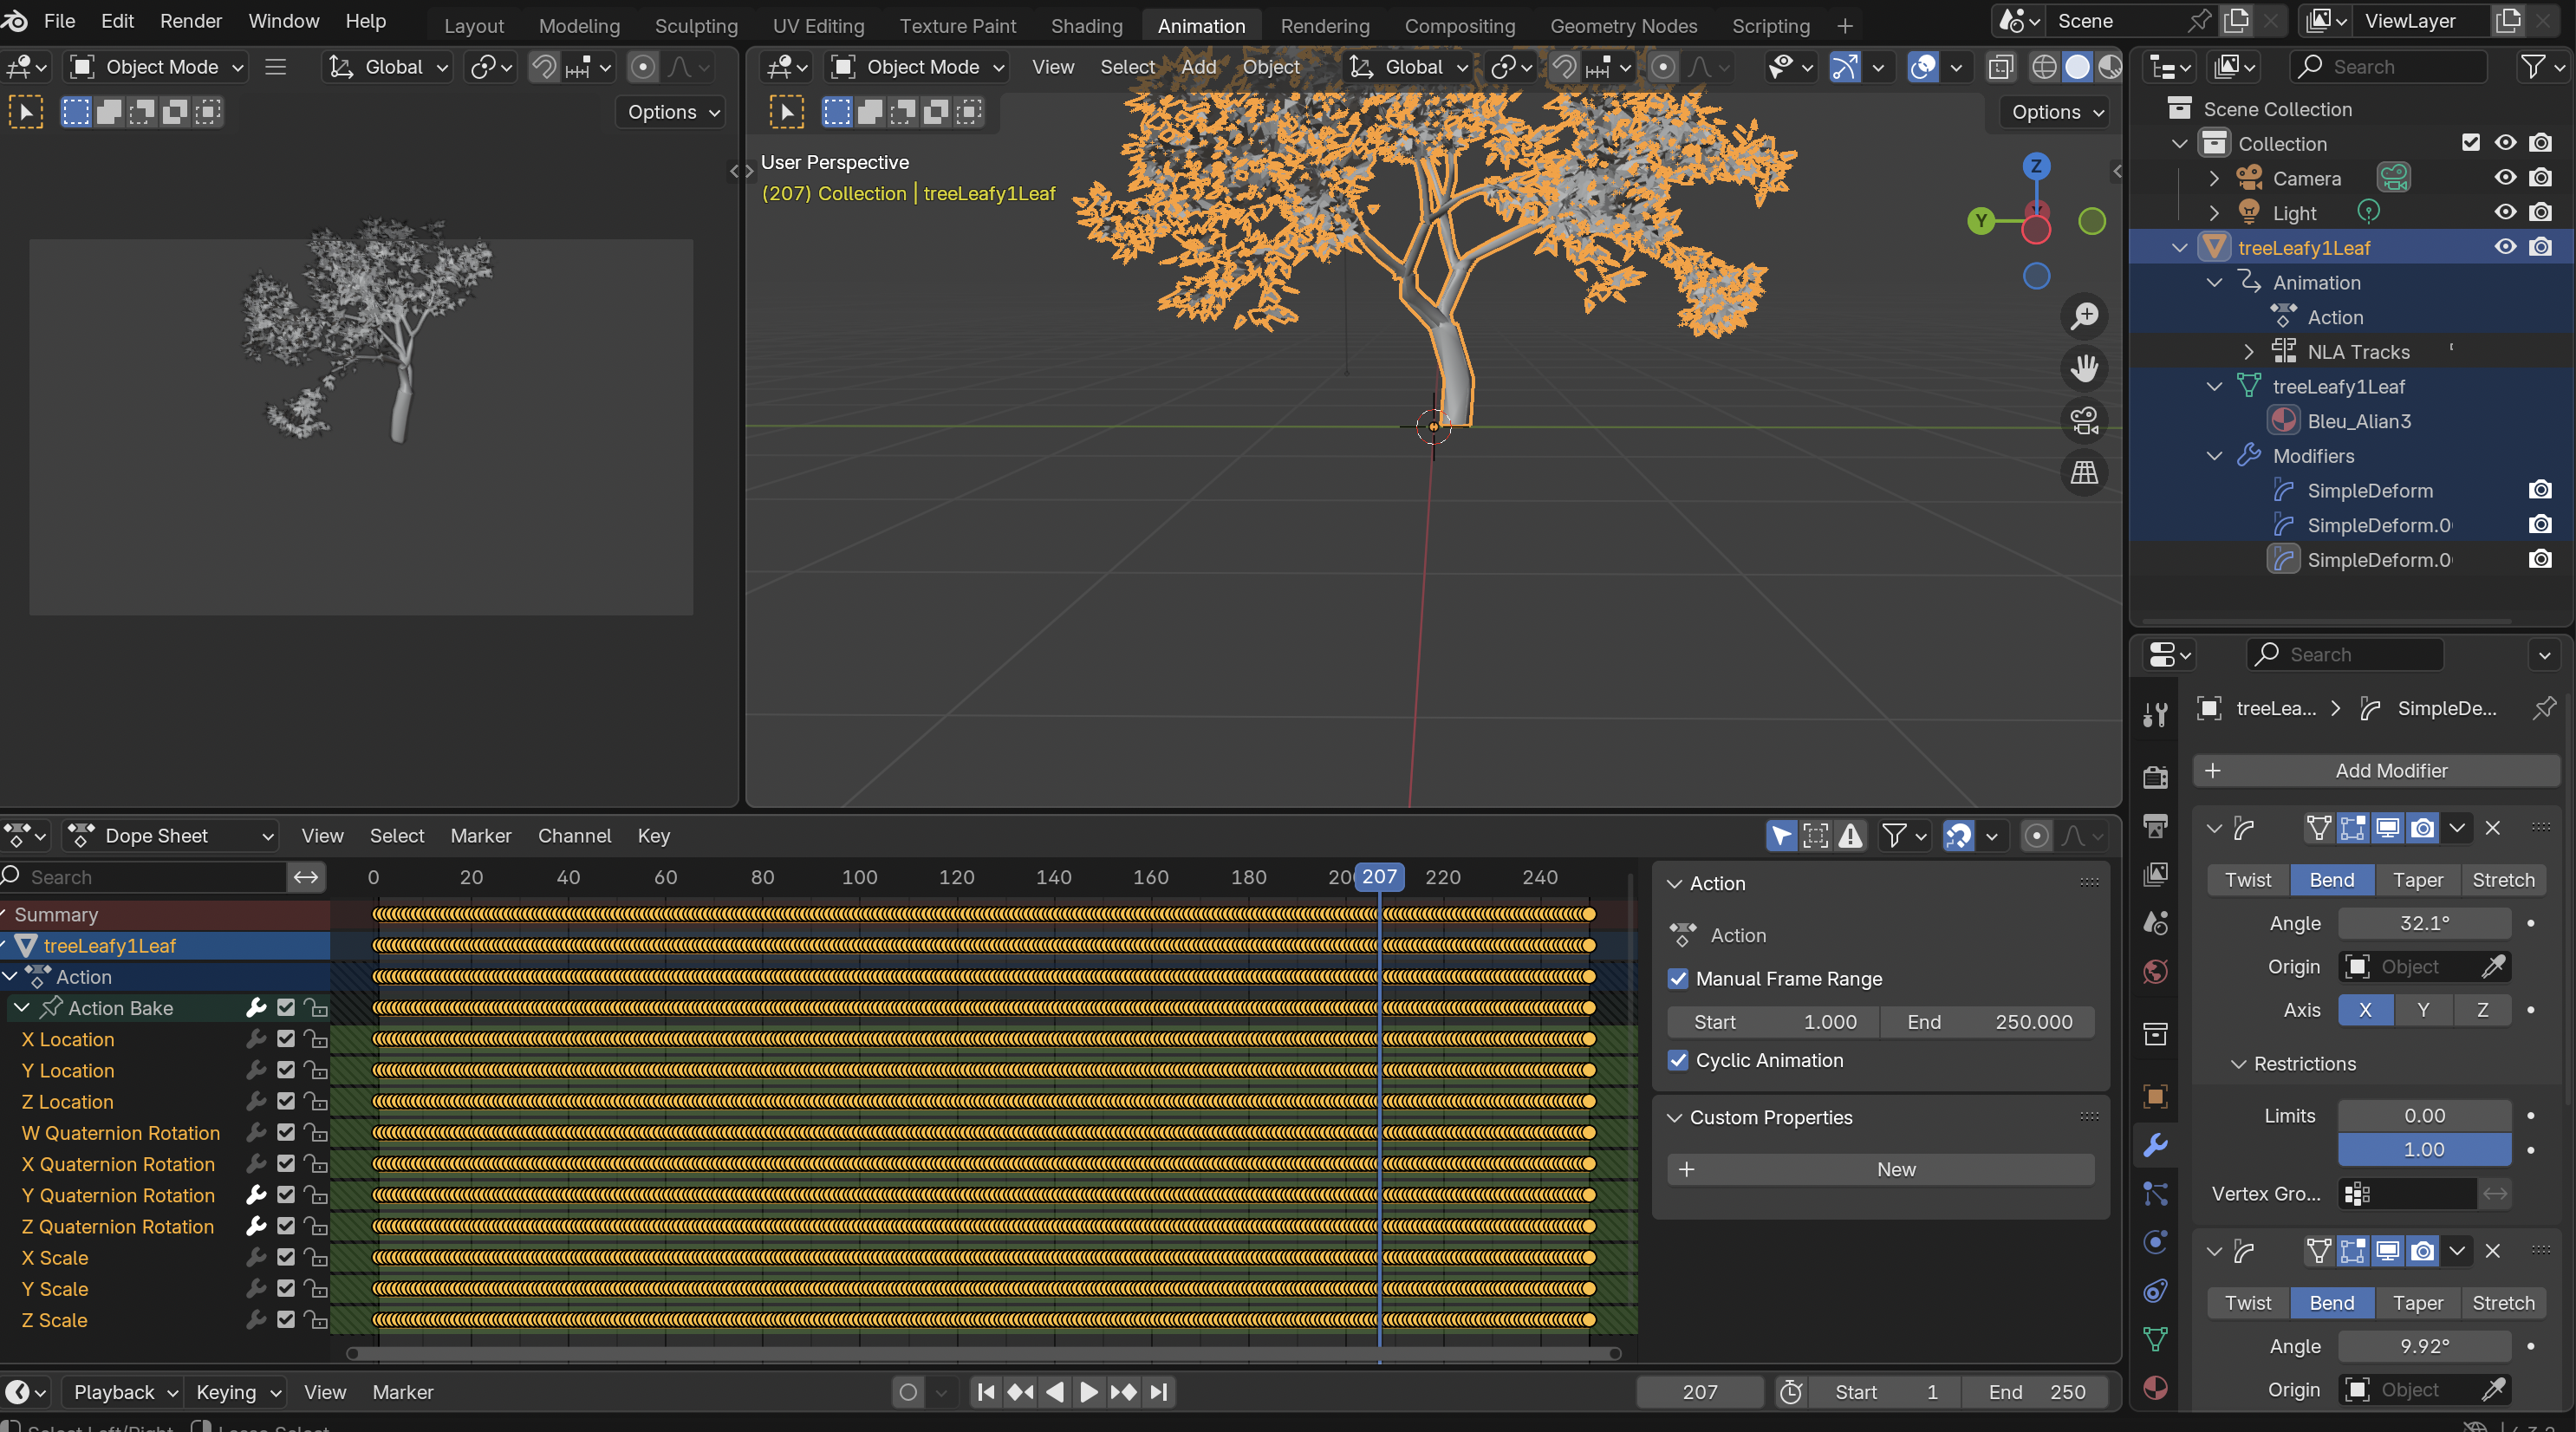
Task: Open the Channel menu in Dope Sheet
Action: pyautogui.click(x=574, y=836)
